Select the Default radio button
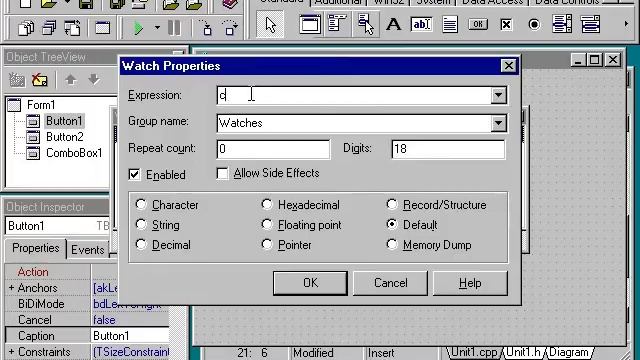 (392, 224)
